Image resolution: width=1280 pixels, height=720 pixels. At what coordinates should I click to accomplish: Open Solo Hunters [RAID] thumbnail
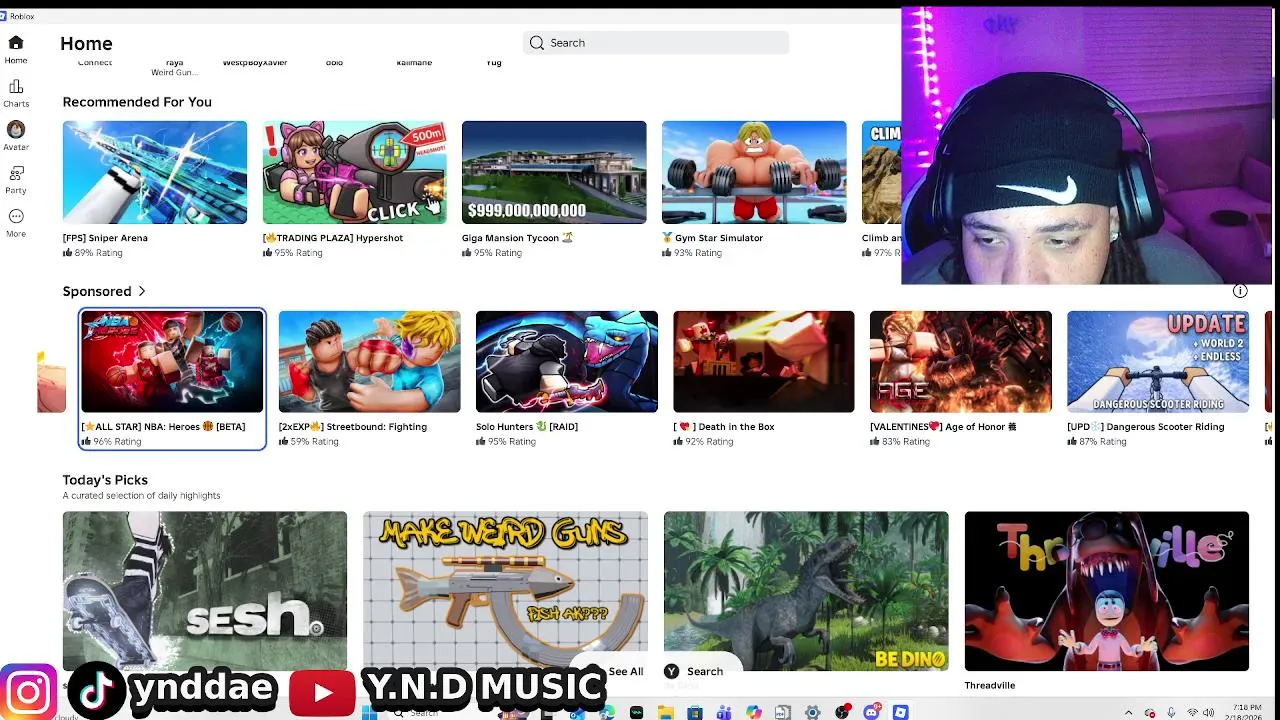(567, 362)
